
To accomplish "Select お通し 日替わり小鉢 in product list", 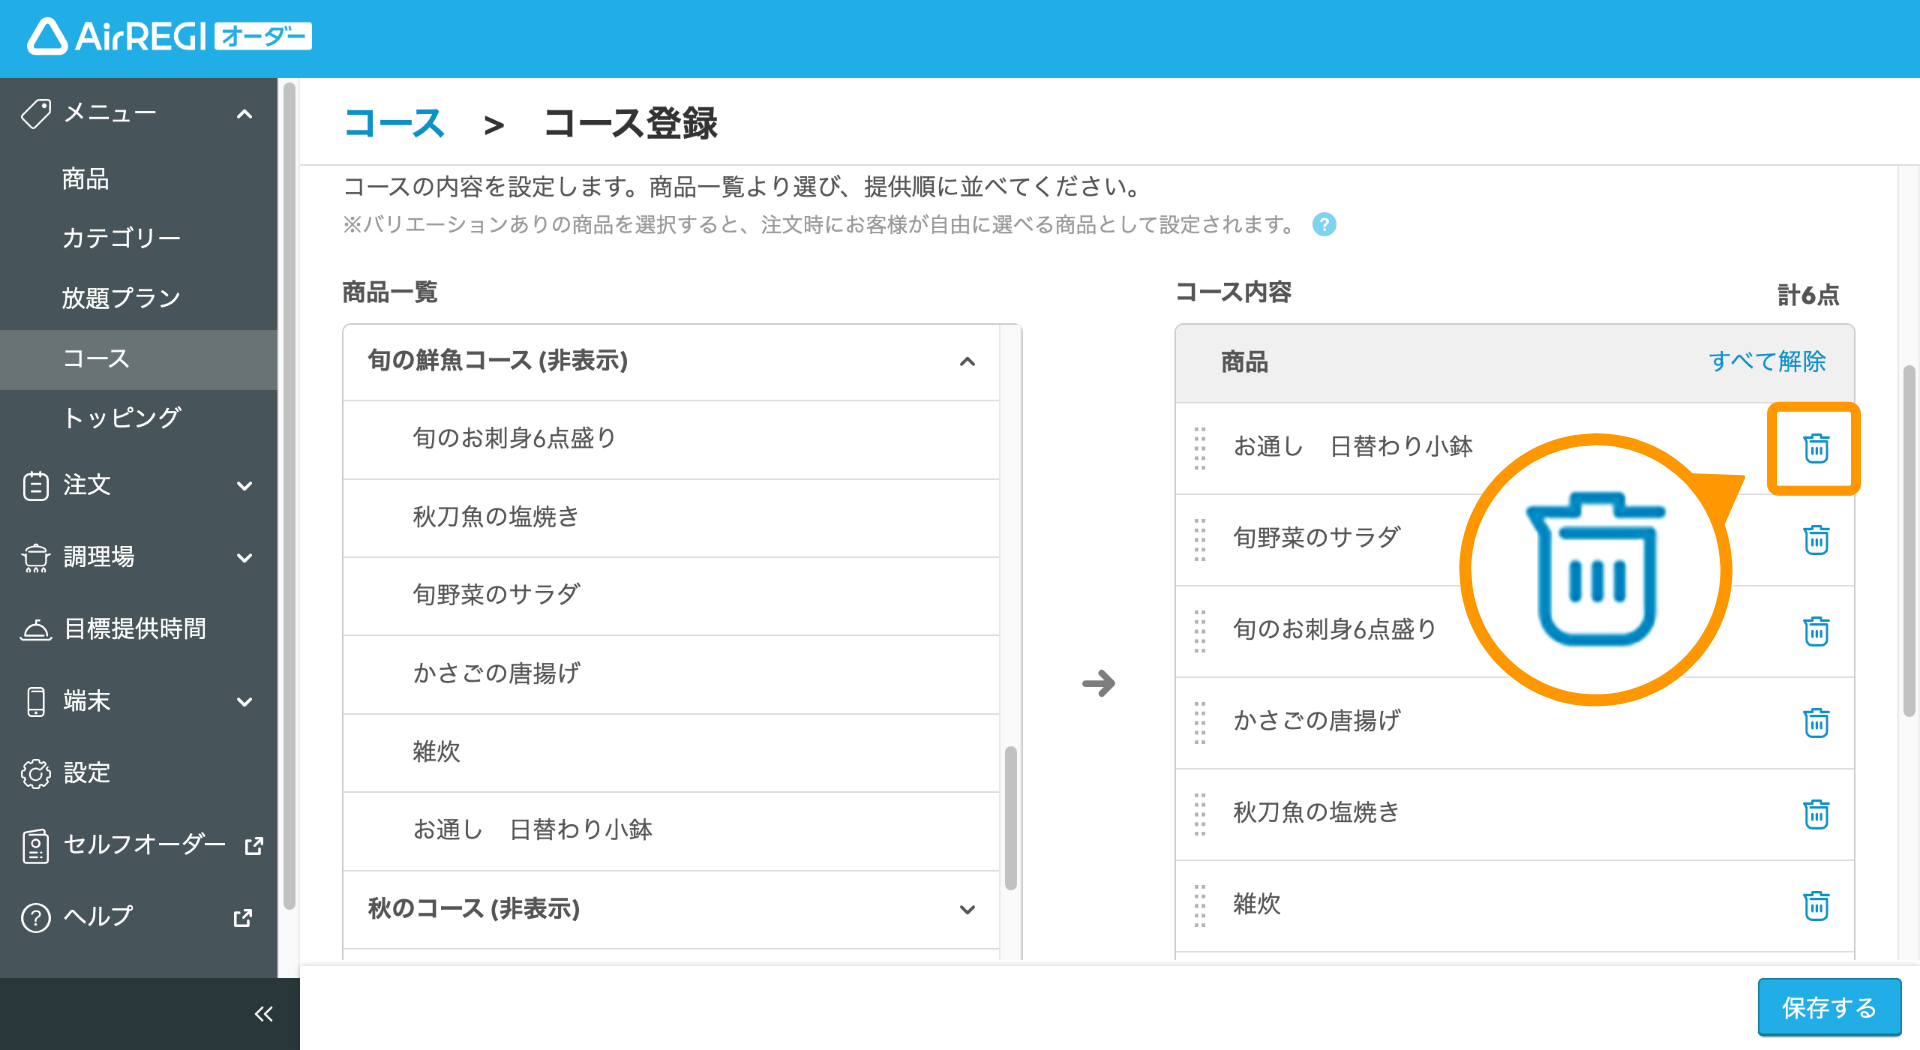I will [671, 831].
